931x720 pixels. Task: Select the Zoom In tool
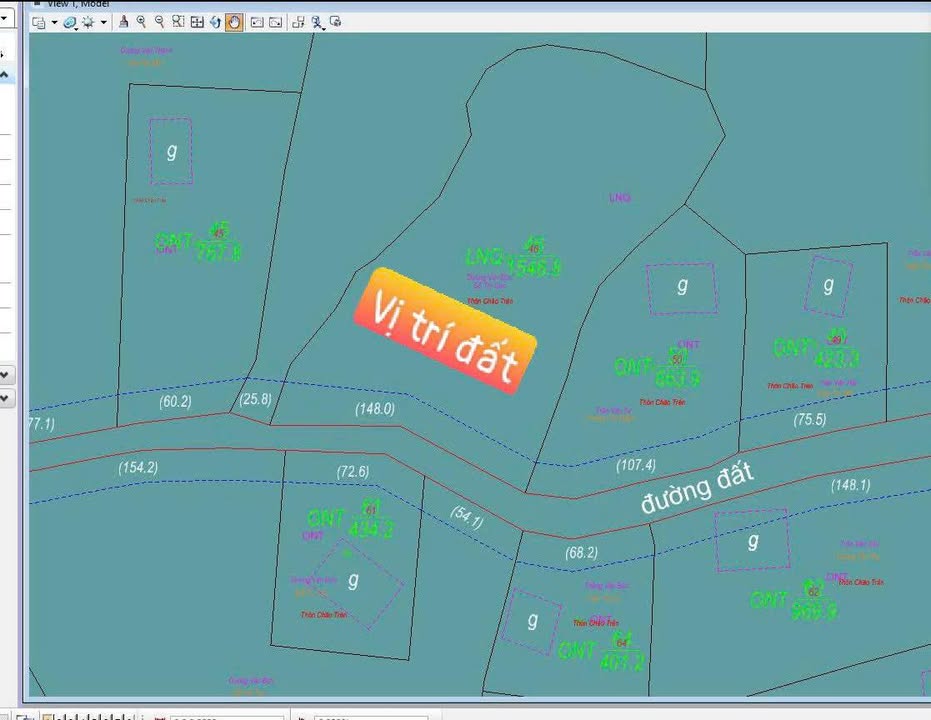pyautogui.click(x=141, y=22)
